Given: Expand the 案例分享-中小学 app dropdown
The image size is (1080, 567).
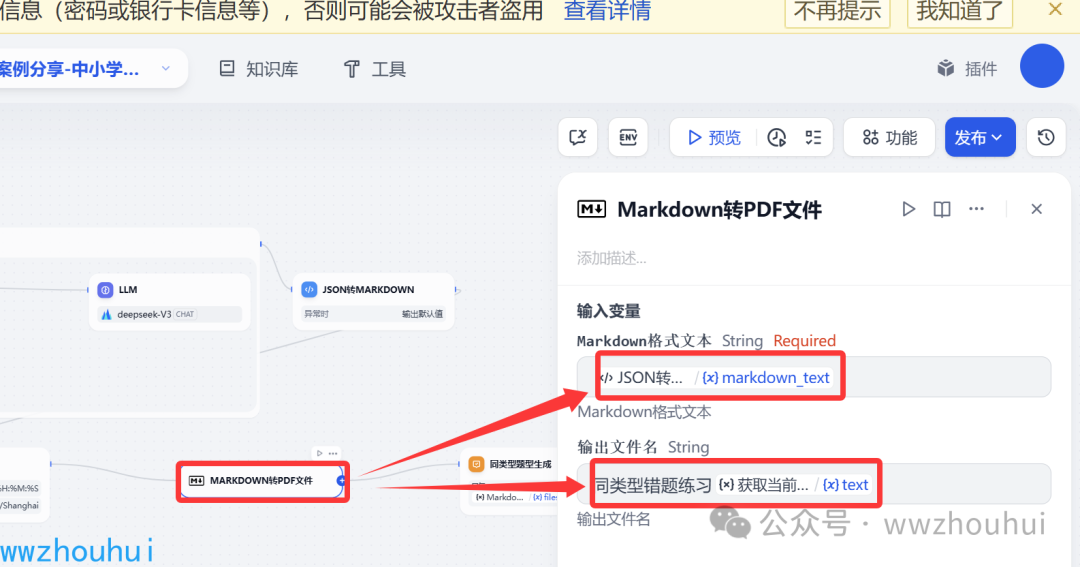Looking at the screenshot, I should point(165,68).
